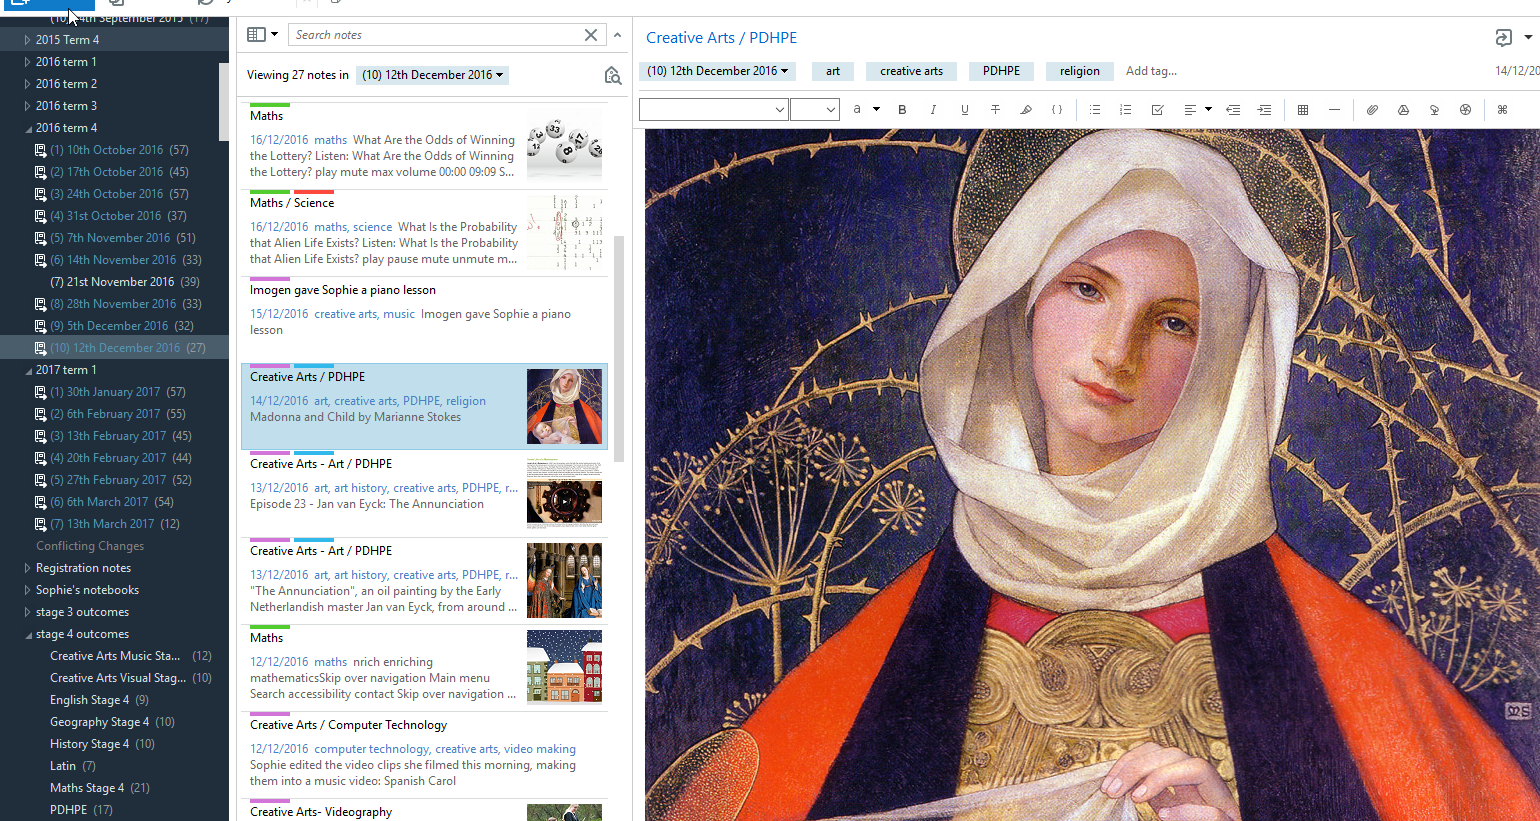Screen dimensions: 1540x821
Task: Insert a checkbox to-do item
Action: point(1157,110)
